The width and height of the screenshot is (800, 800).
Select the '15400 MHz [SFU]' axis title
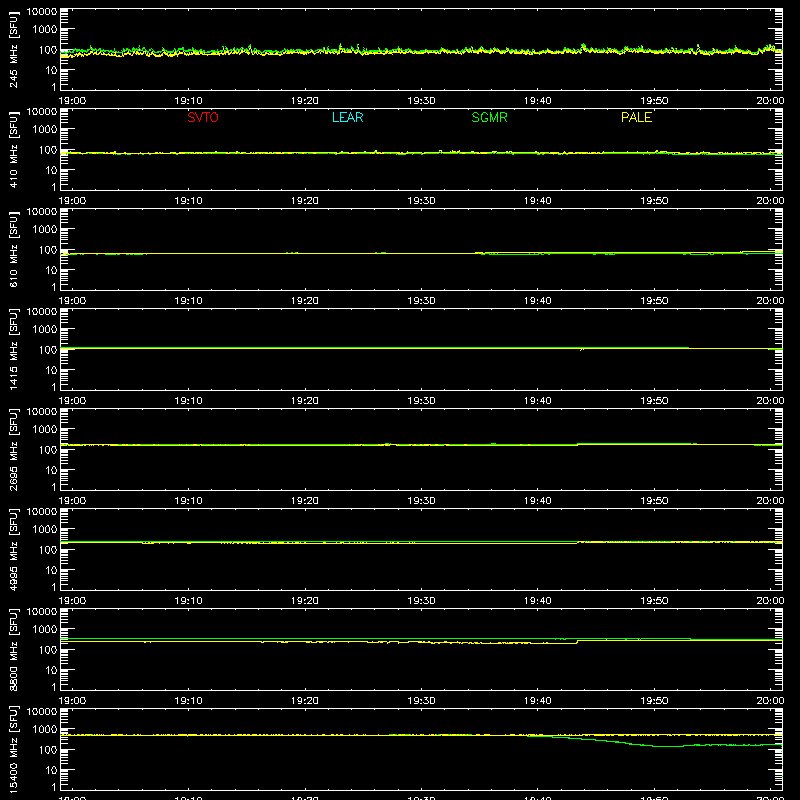tap(14, 749)
